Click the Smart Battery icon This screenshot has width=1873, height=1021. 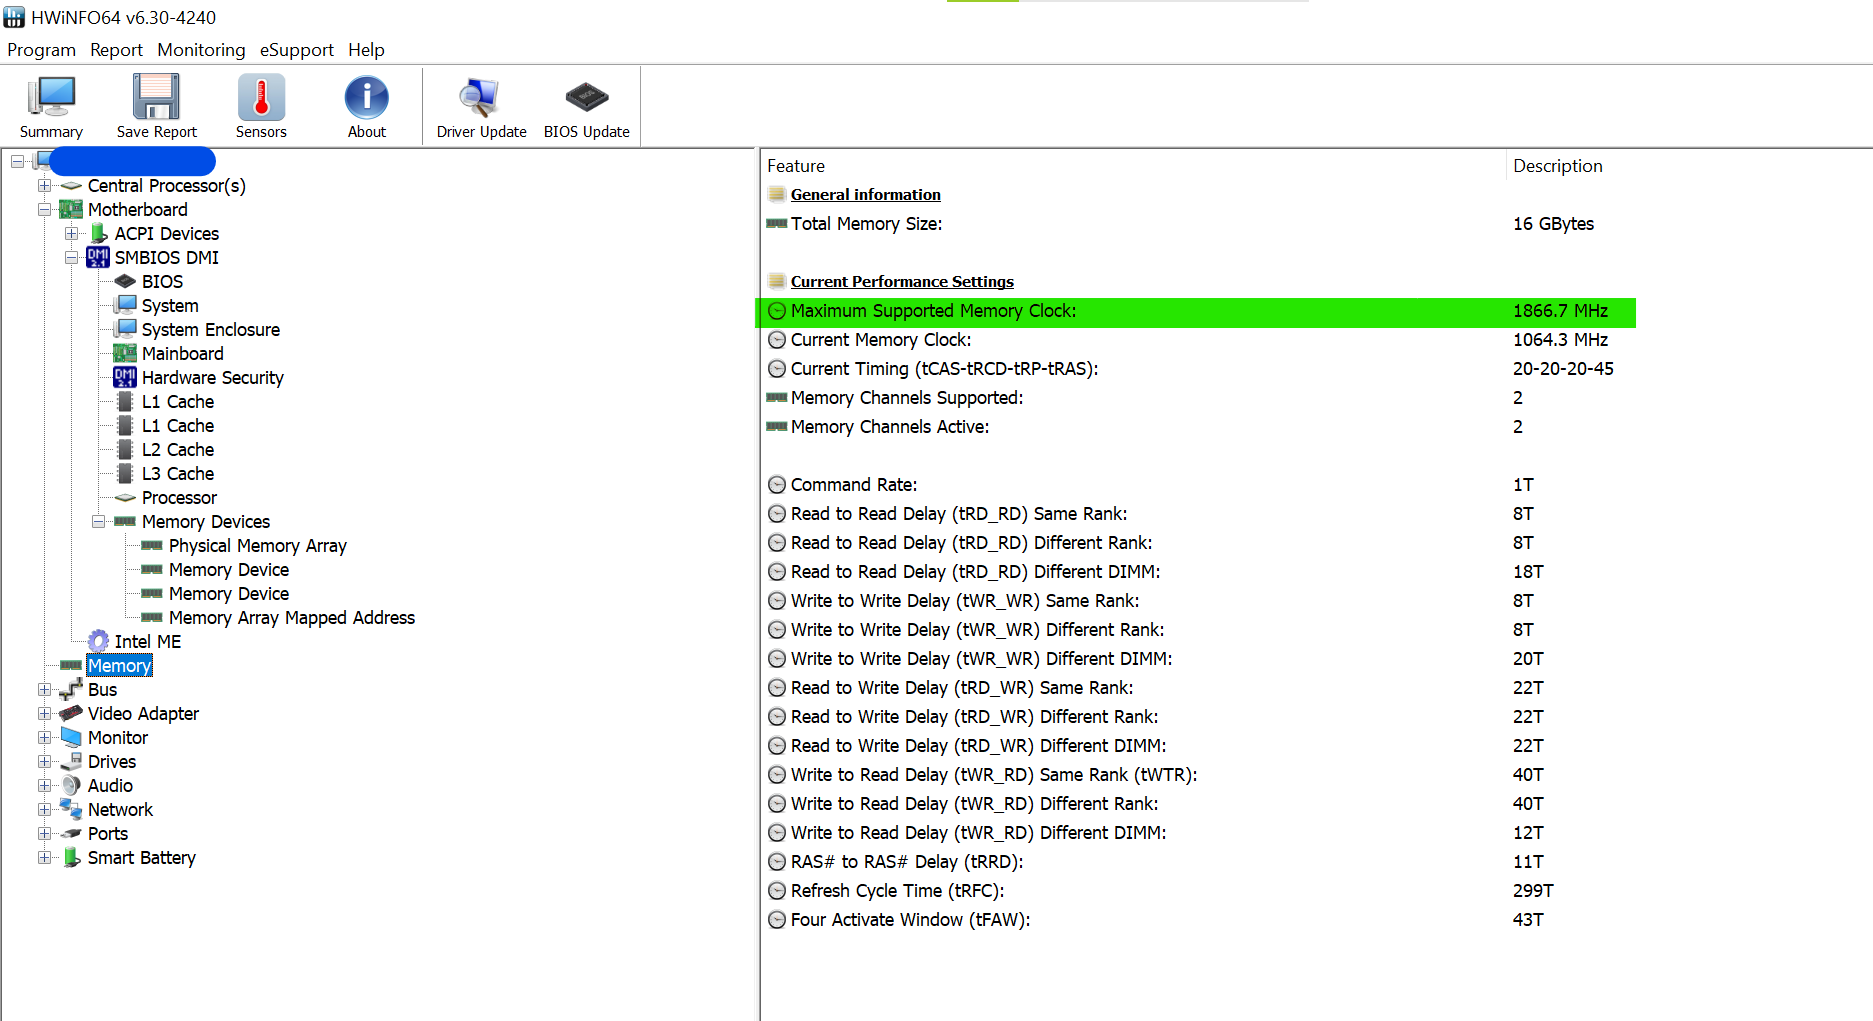[x=71, y=857]
